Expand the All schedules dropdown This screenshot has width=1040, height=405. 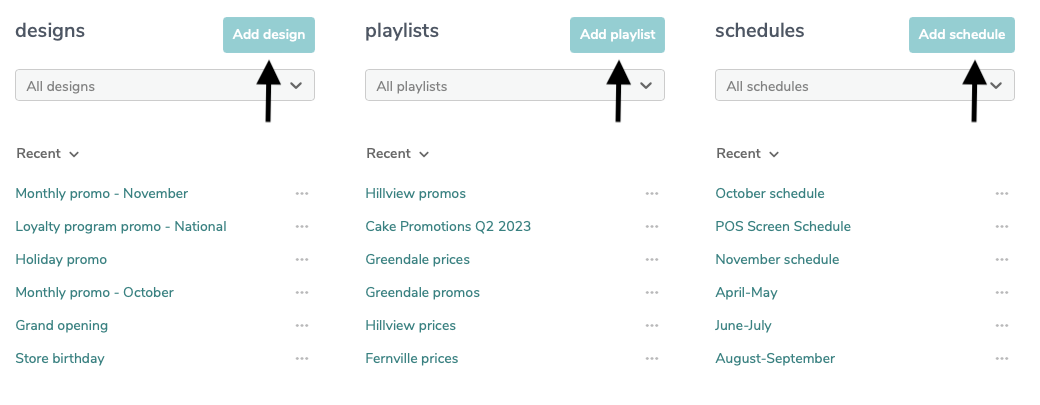point(865,86)
